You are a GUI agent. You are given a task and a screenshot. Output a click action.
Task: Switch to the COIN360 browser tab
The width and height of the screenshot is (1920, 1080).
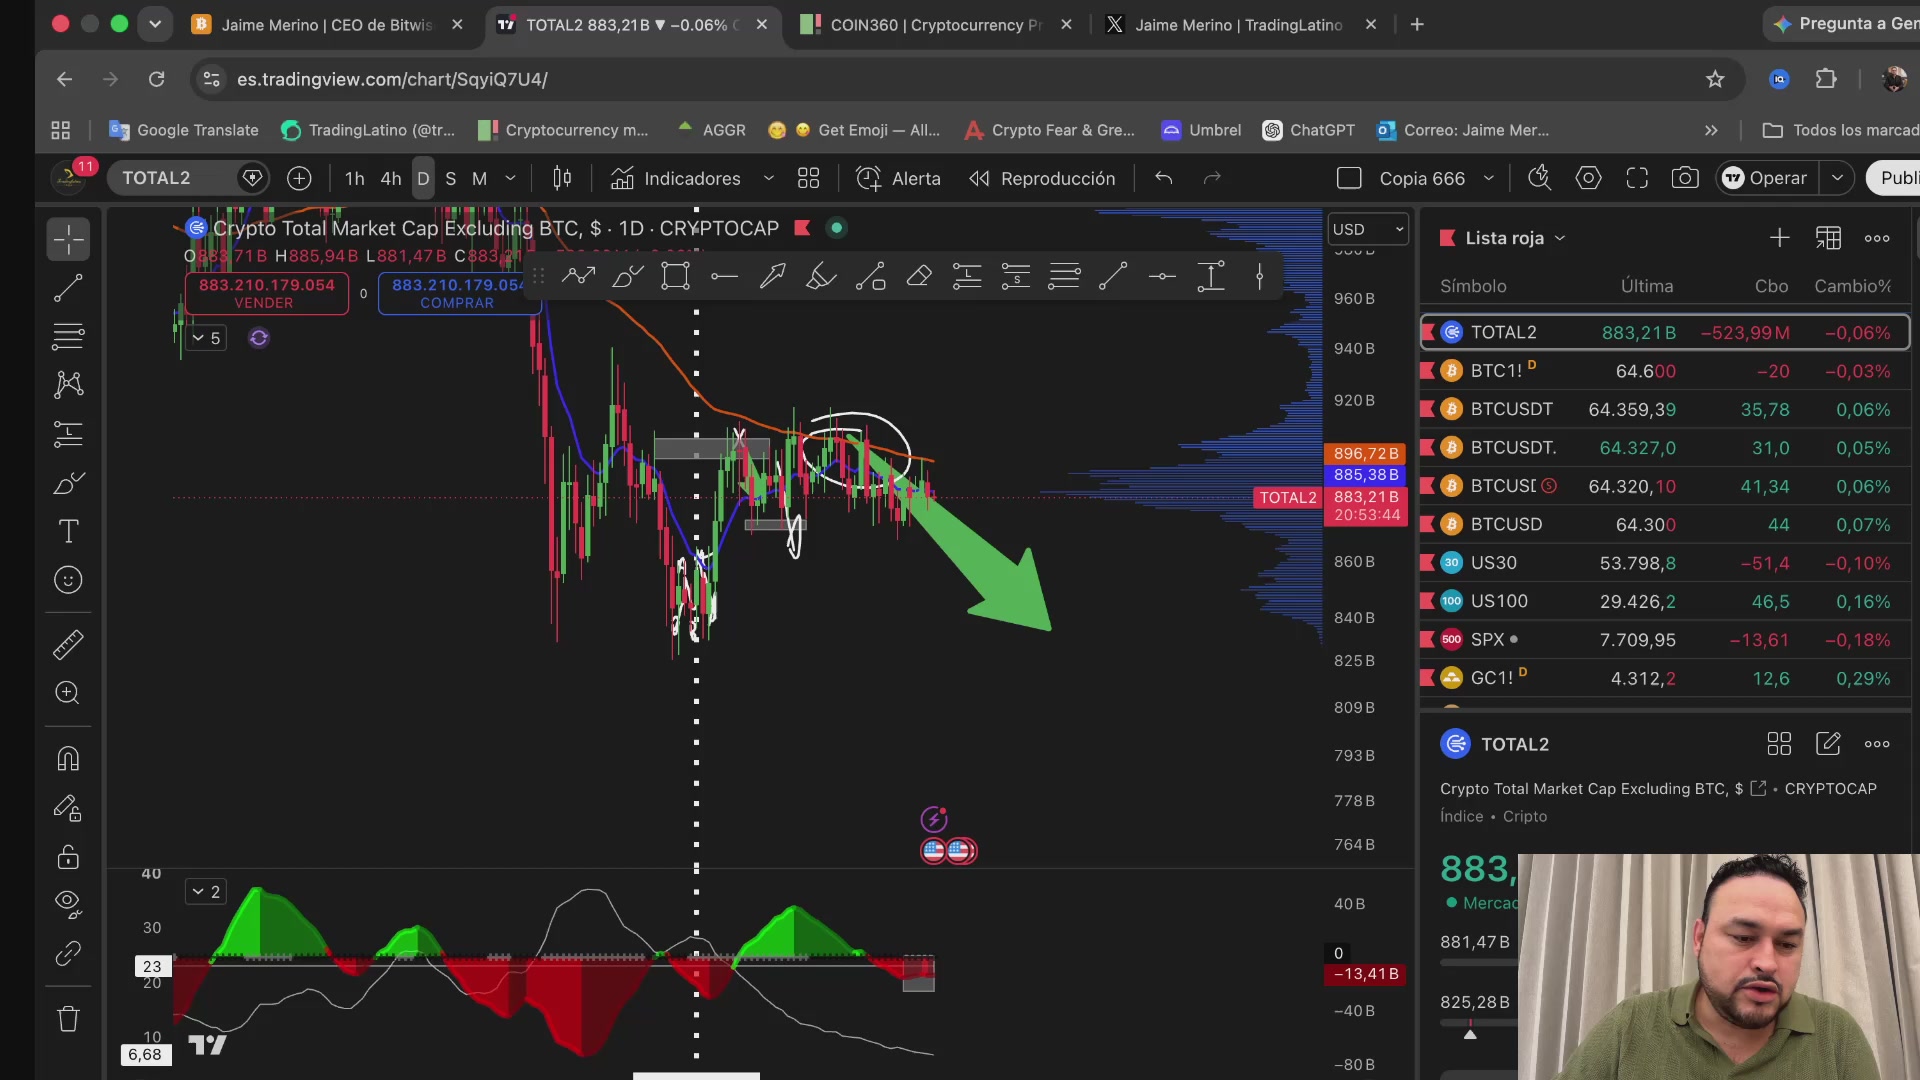click(937, 25)
